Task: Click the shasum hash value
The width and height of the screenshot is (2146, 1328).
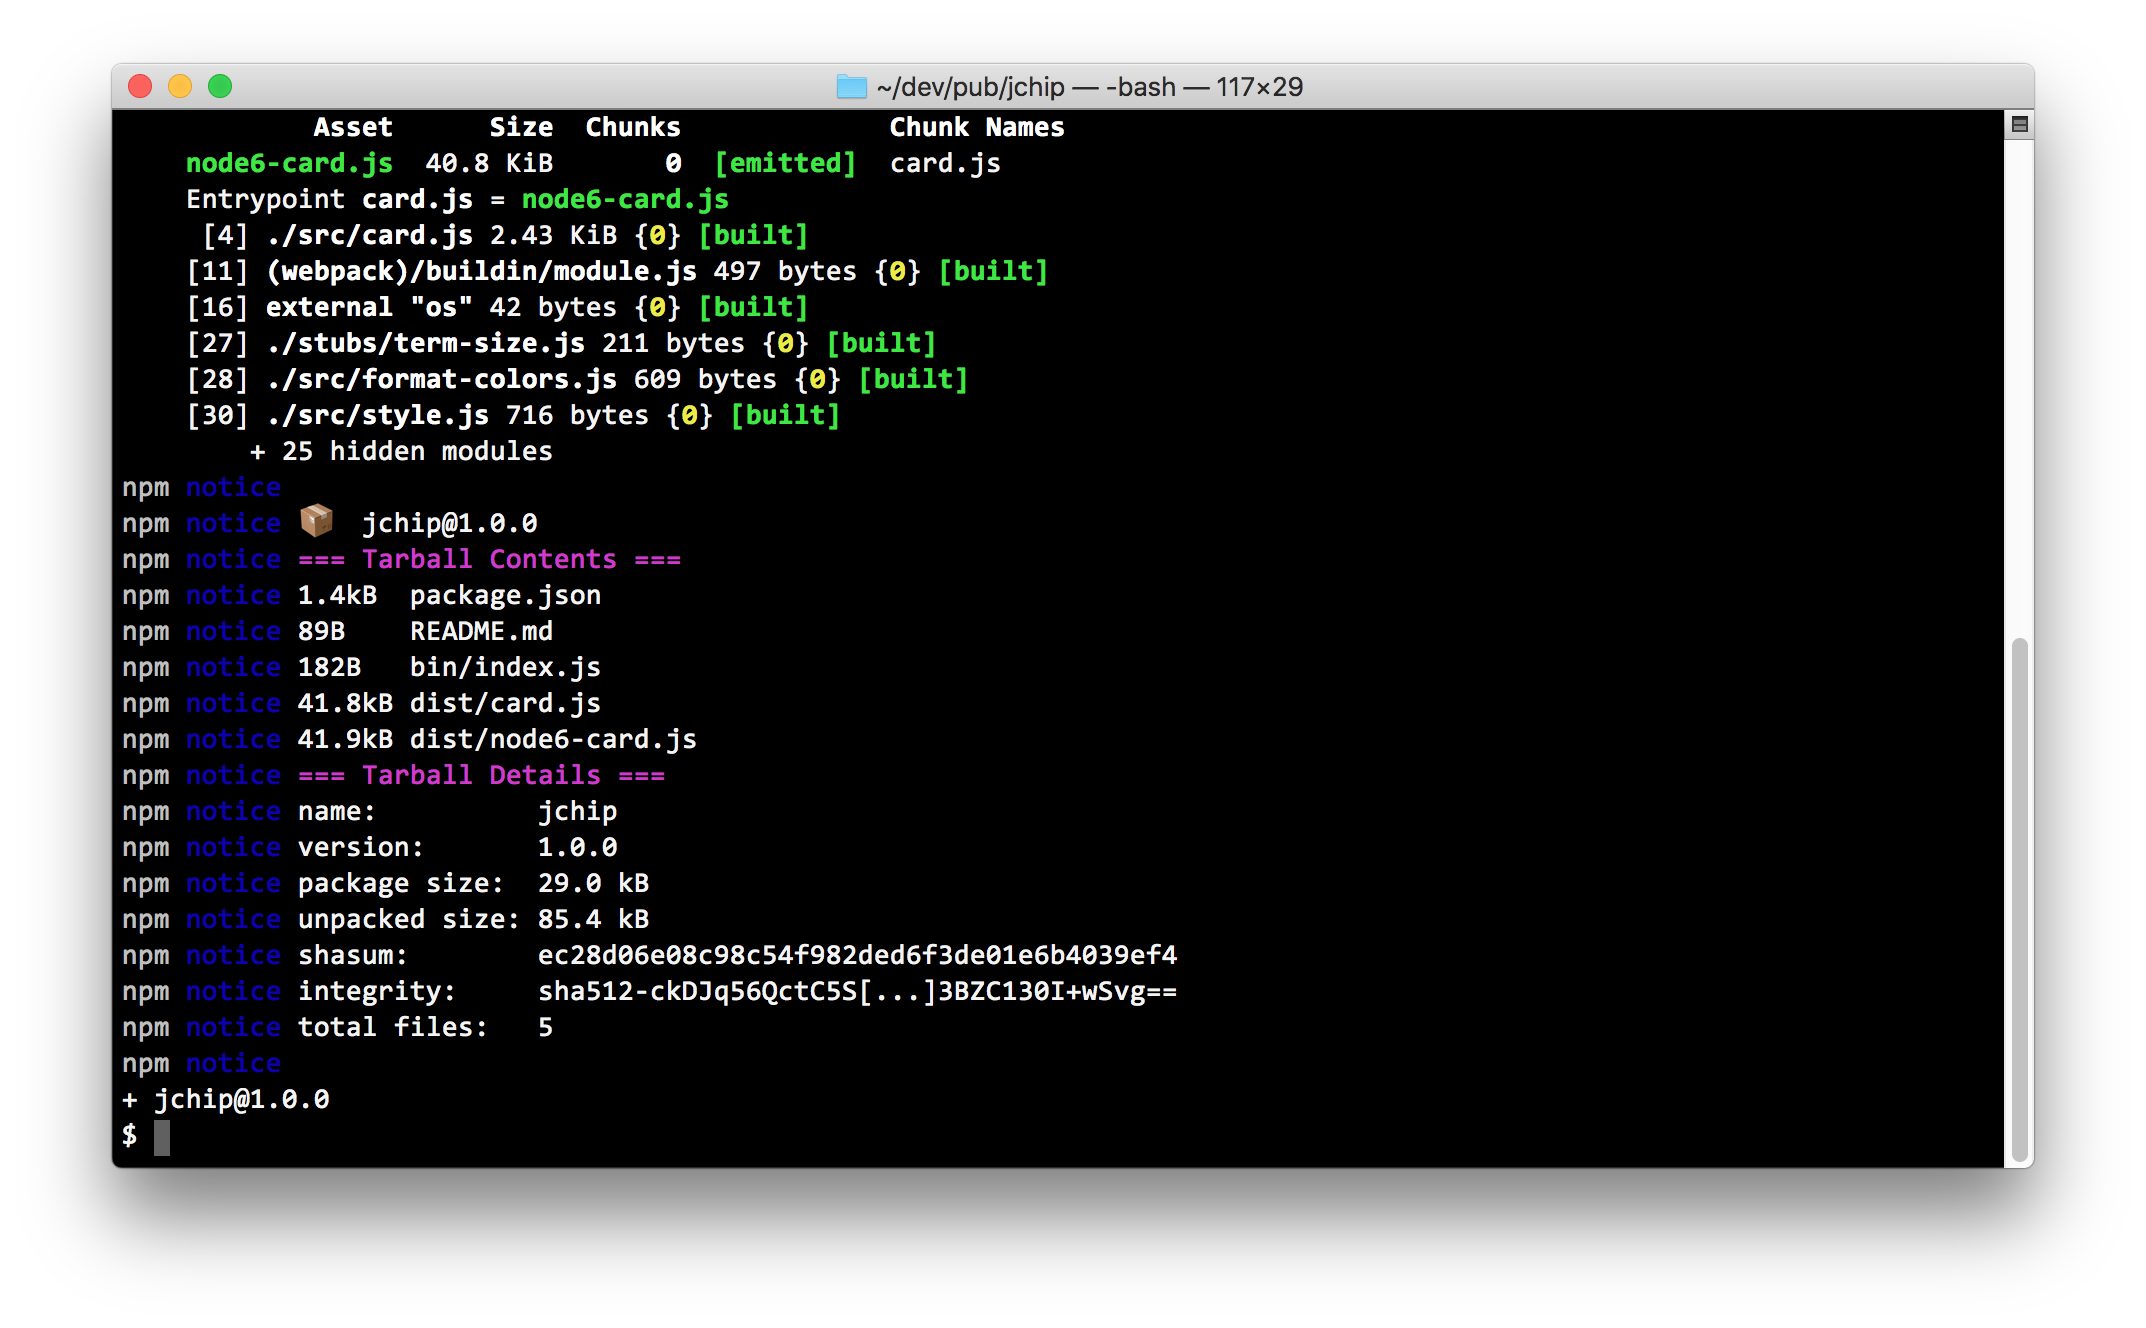Action: click(x=857, y=955)
